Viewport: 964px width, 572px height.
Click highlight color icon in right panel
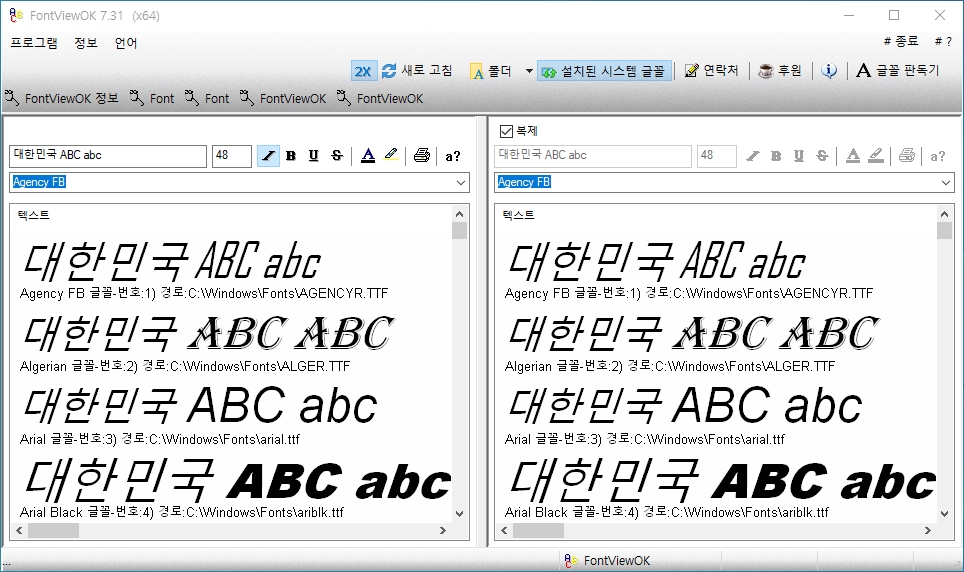(876, 156)
